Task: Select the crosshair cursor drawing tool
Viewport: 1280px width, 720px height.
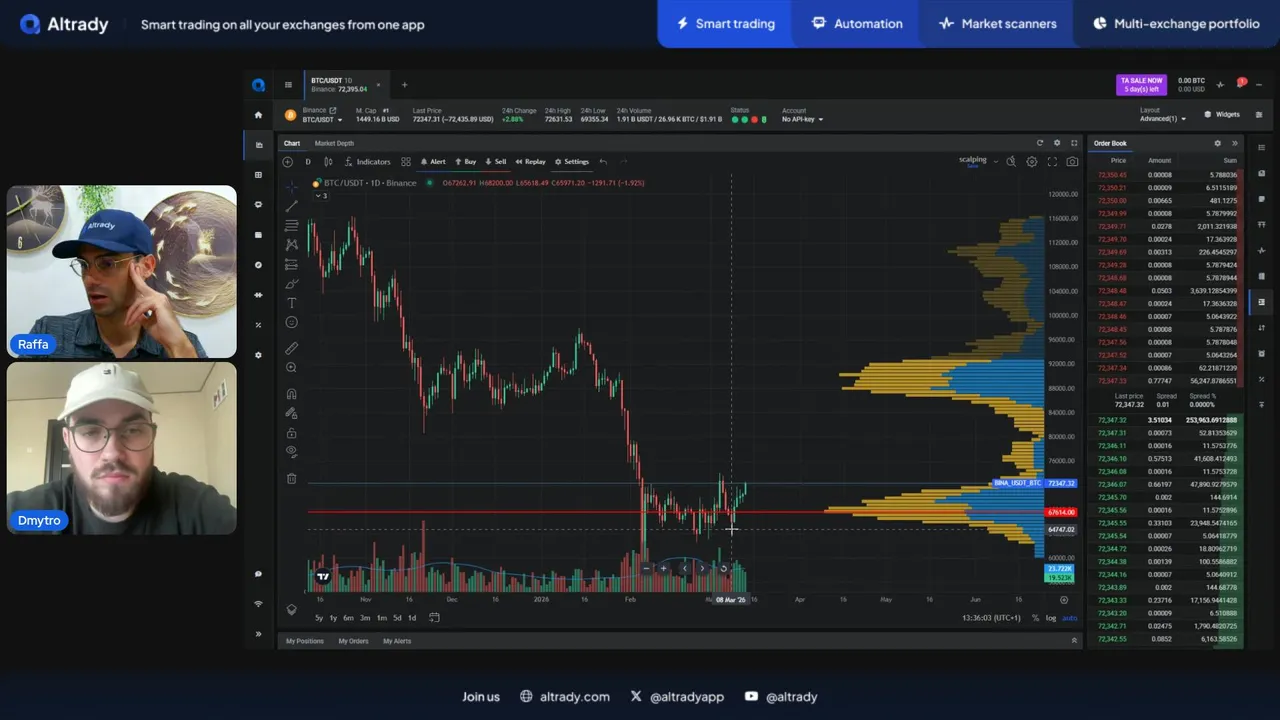Action: click(x=291, y=187)
